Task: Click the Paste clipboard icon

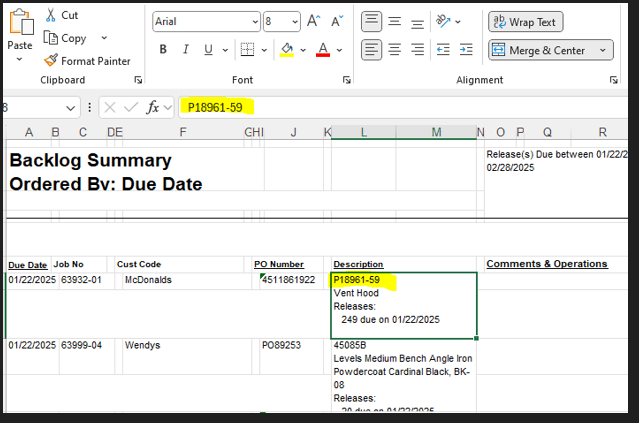Action: point(22,22)
